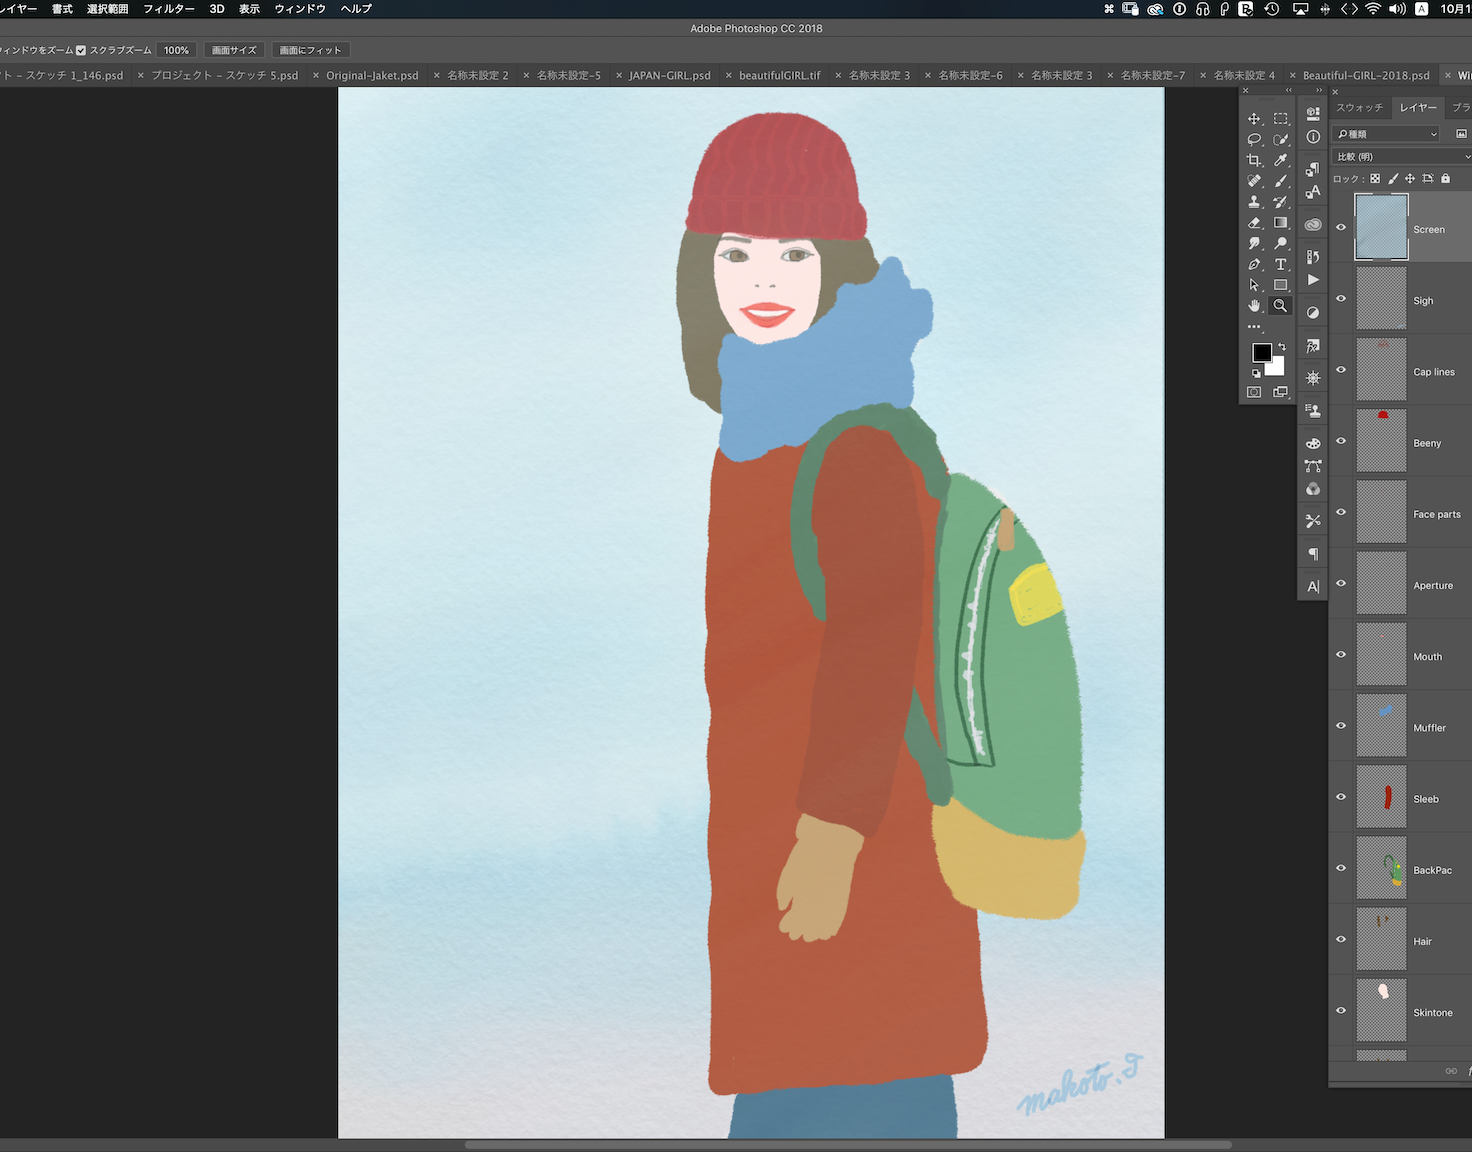Viewport: 1472px width, 1152px height.
Task: Select the Zoom tool in toolbox
Action: 1280,306
